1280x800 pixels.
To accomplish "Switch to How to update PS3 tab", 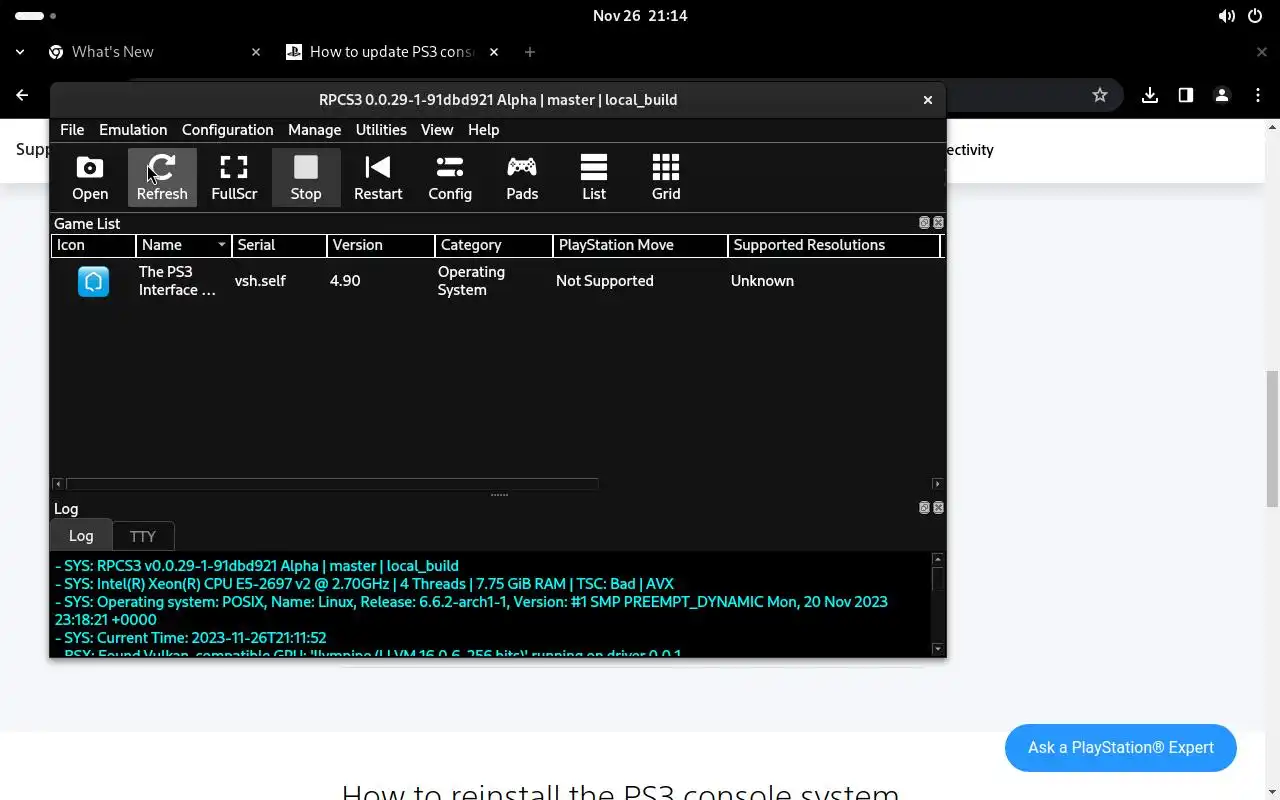I will [392, 52].
